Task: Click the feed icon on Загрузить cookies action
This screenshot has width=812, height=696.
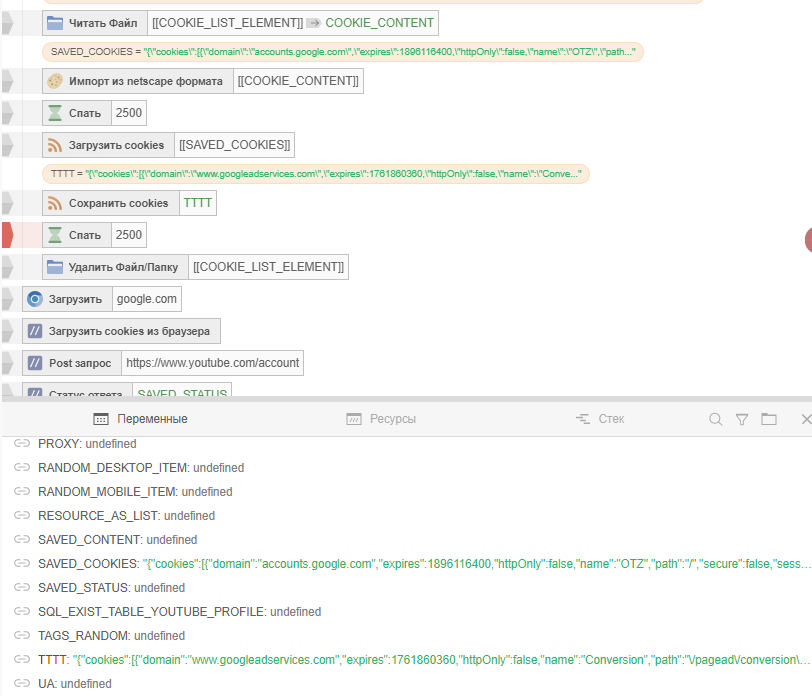Action: [x=55, y=146]
